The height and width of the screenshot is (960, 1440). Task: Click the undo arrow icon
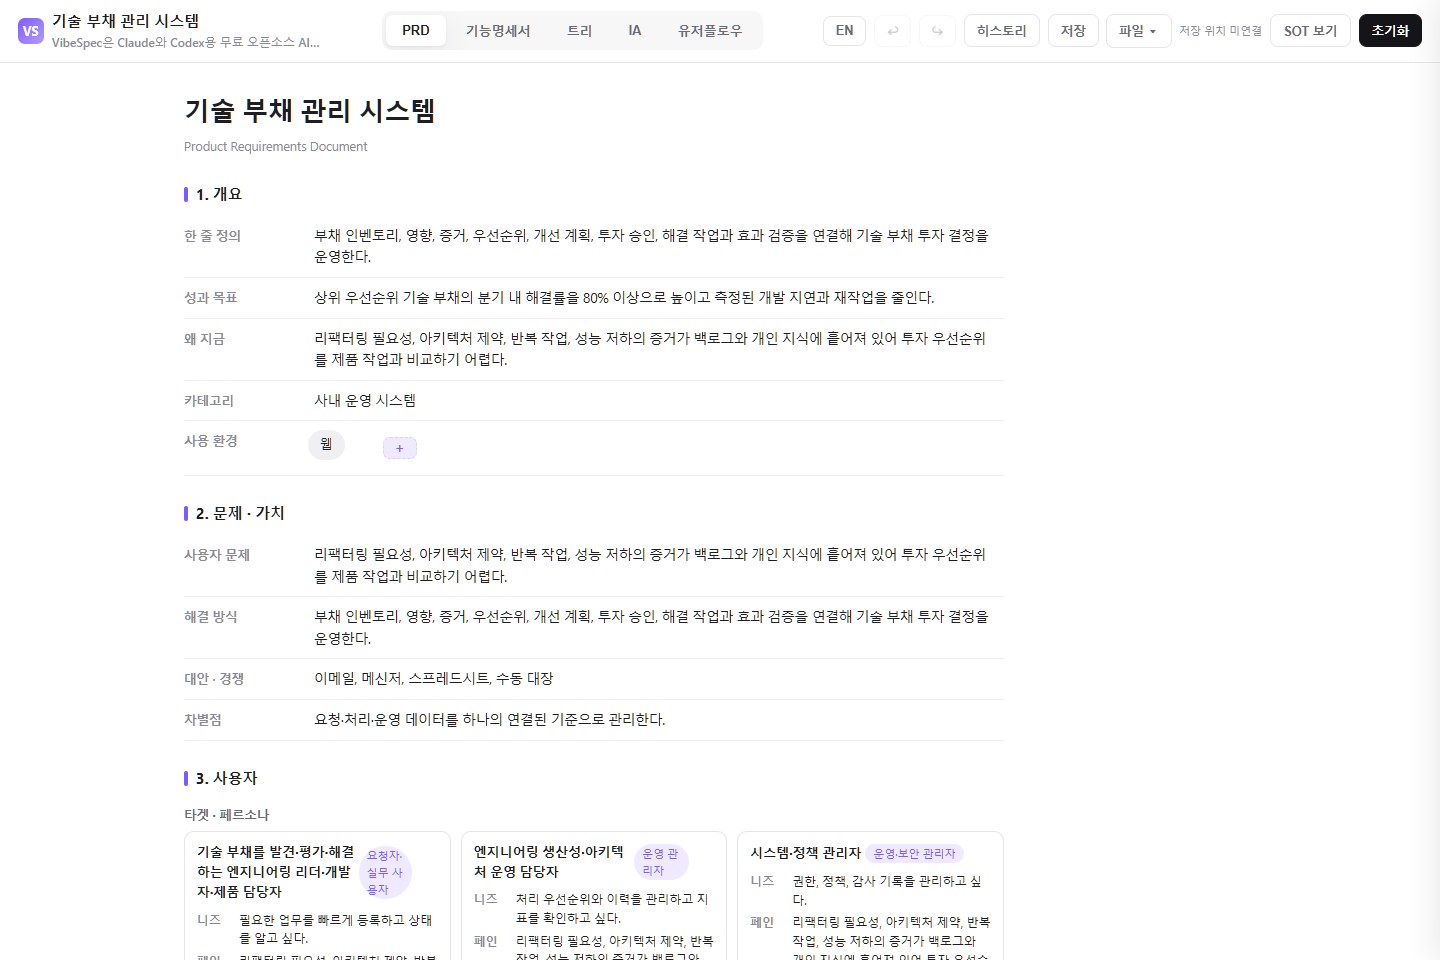coord(893,31)
